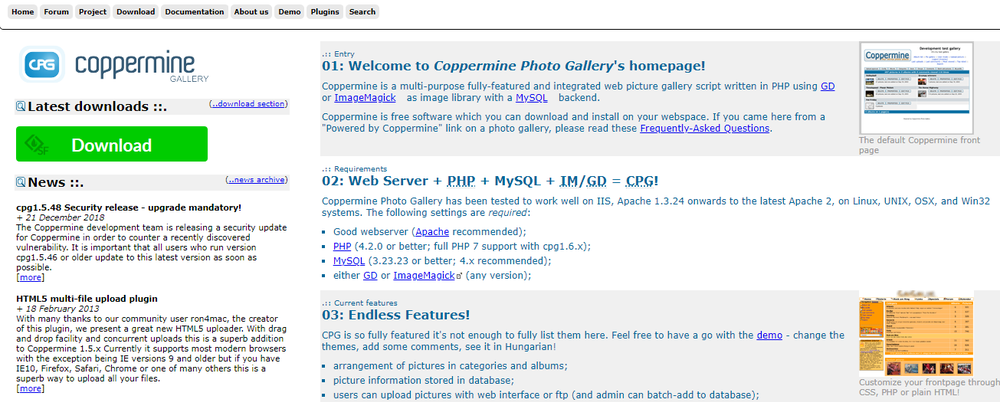Image resolution: width=1000 pixels, height=402 pixels.
Task: Click the Latest downloads heading text
Action: click(97, 107)
